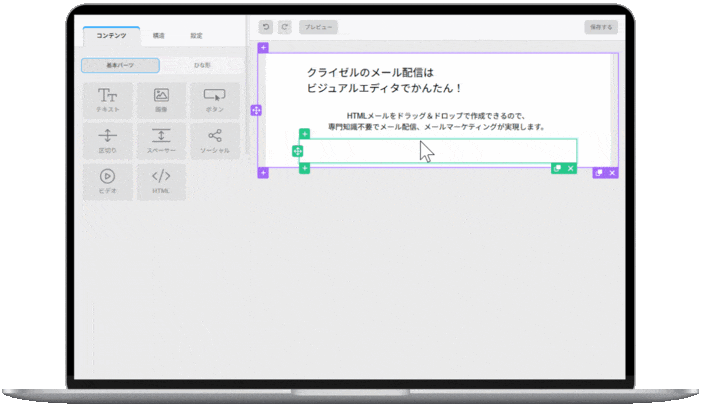Click the redo arrow button
702x408 pixels.
[284, 27]
